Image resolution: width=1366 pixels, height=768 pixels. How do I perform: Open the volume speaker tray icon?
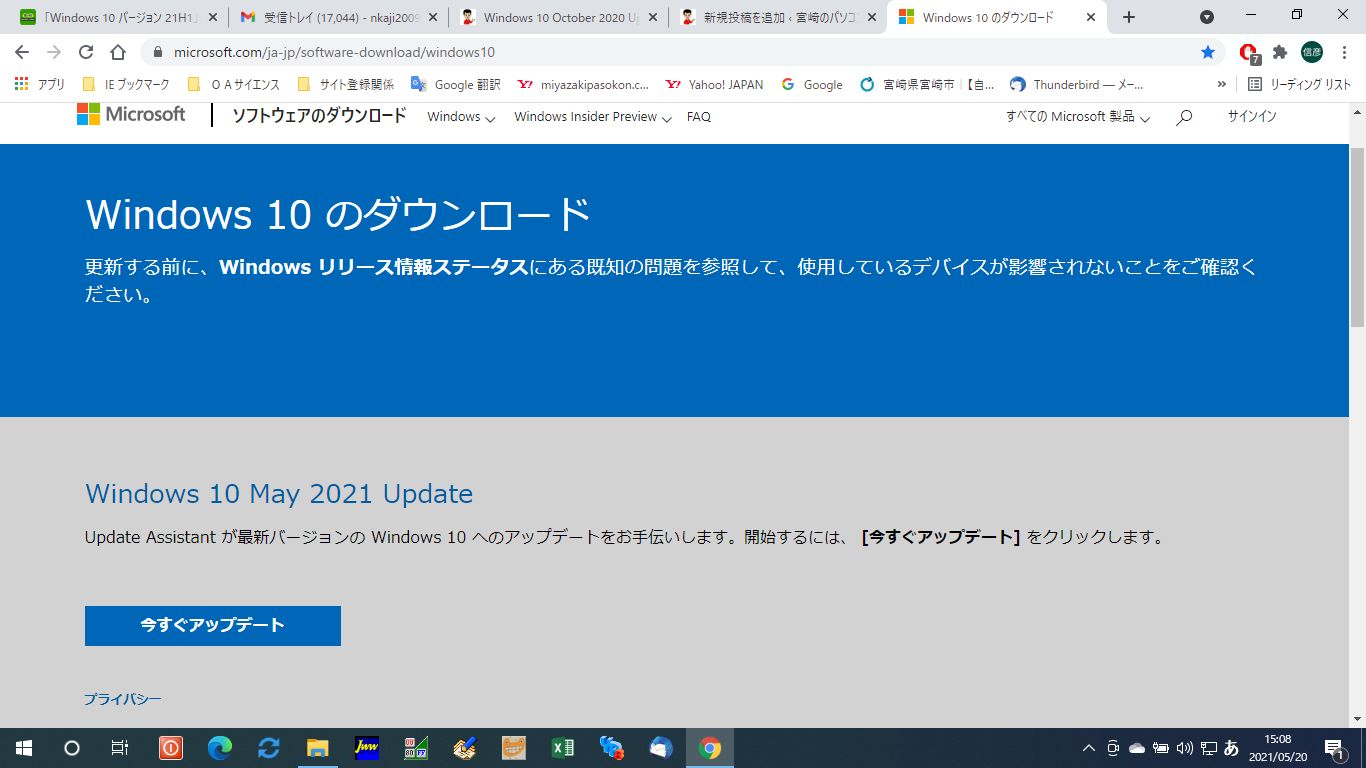coord(1185,748)
